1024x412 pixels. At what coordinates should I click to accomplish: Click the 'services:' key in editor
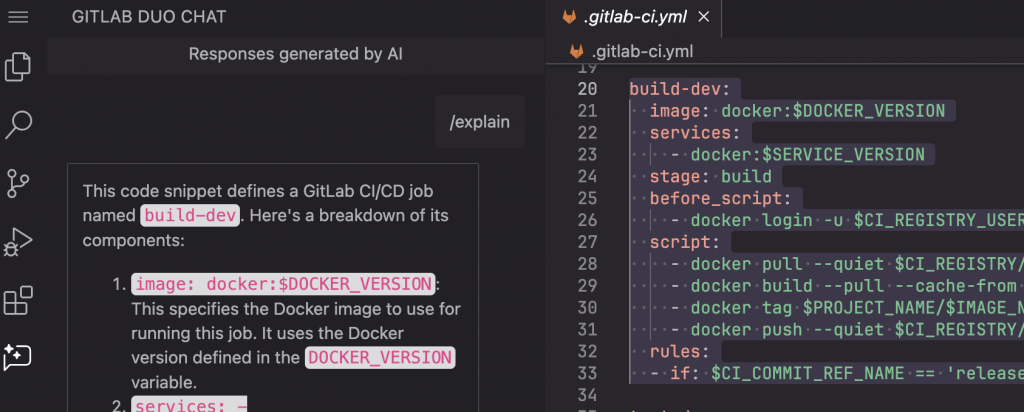pyautogui.click(x=694, y=133)
